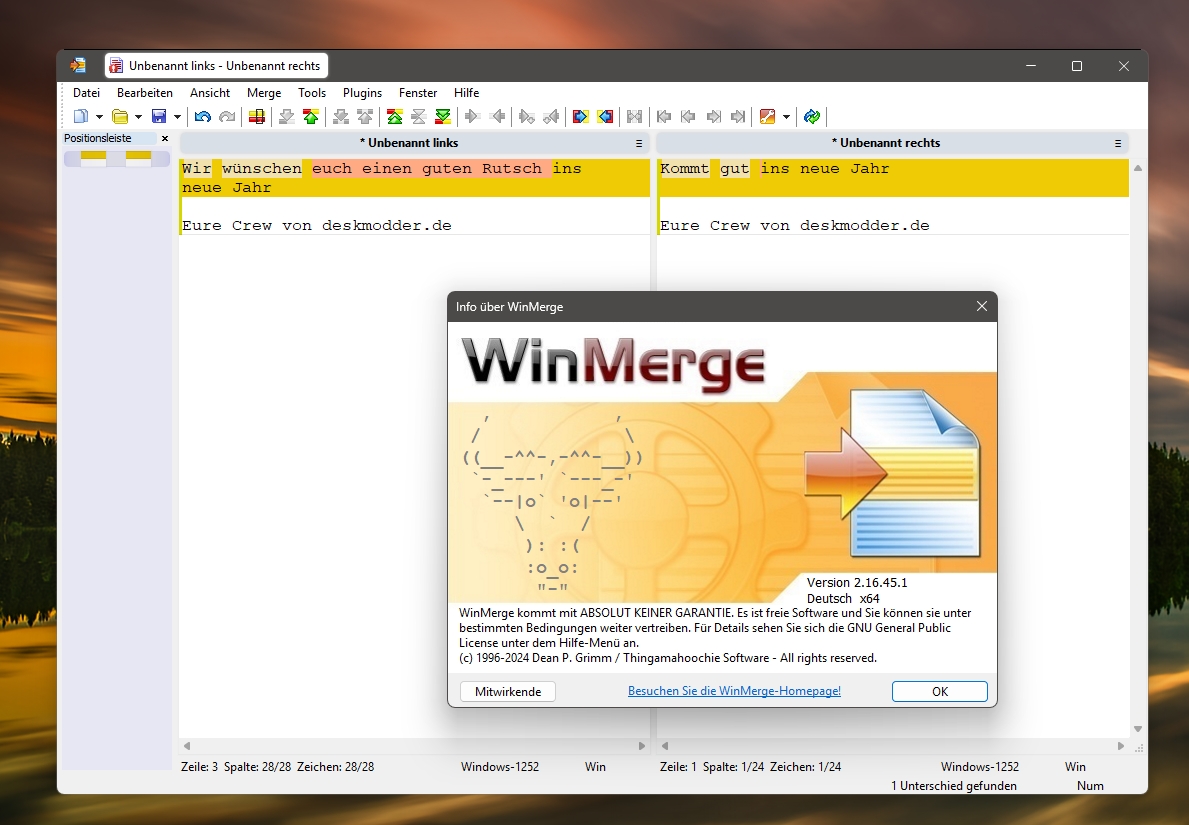Click right pane line 'Kommt gut ins neue Jahr'

coord(774,168)
